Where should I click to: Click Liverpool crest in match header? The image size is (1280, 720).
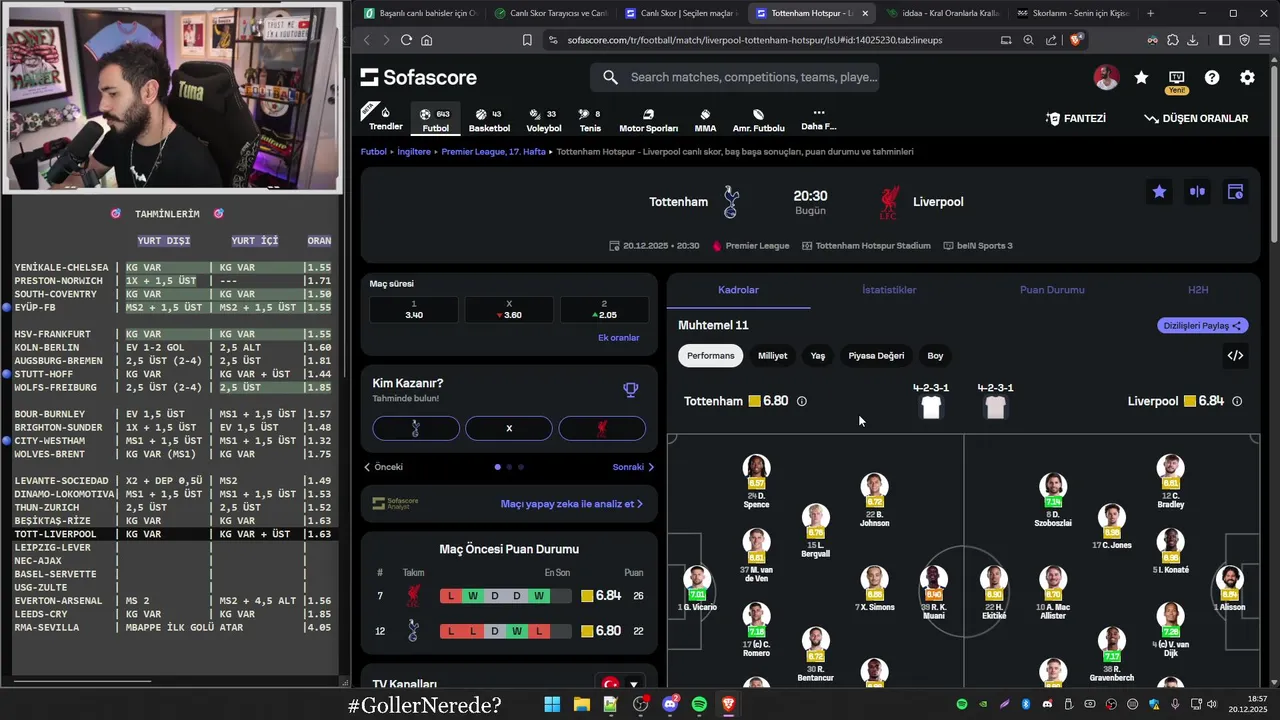(x=888, y=202)
